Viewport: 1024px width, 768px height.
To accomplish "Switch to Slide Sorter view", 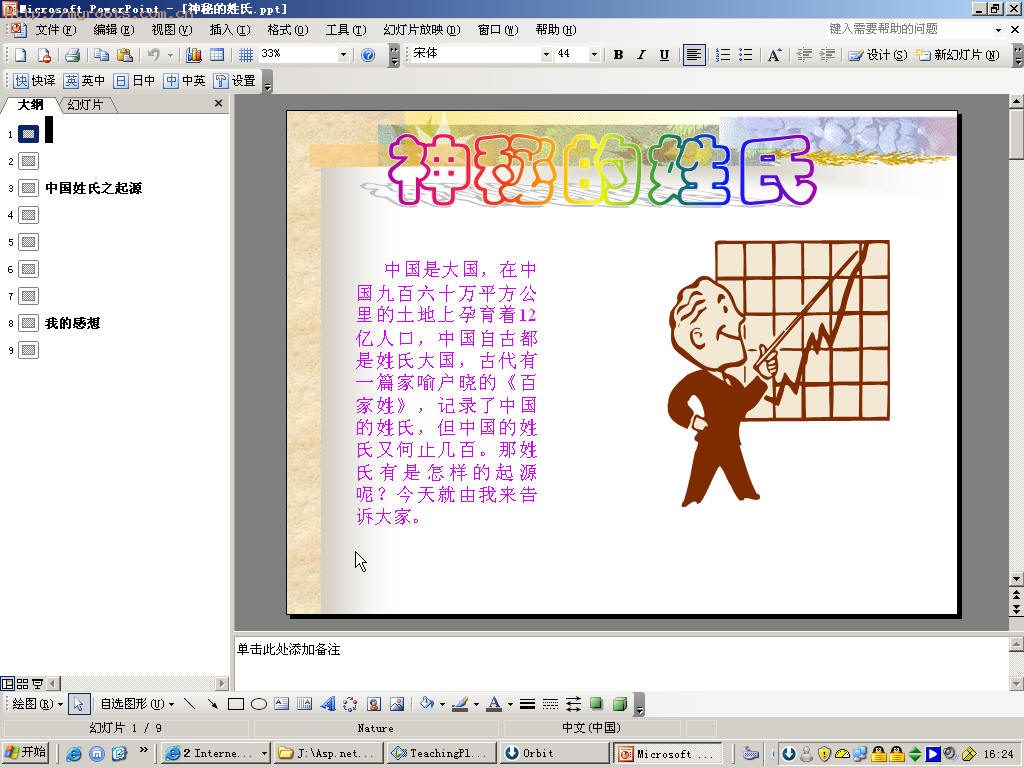I will pyautogui.click(x=22, y=684).
